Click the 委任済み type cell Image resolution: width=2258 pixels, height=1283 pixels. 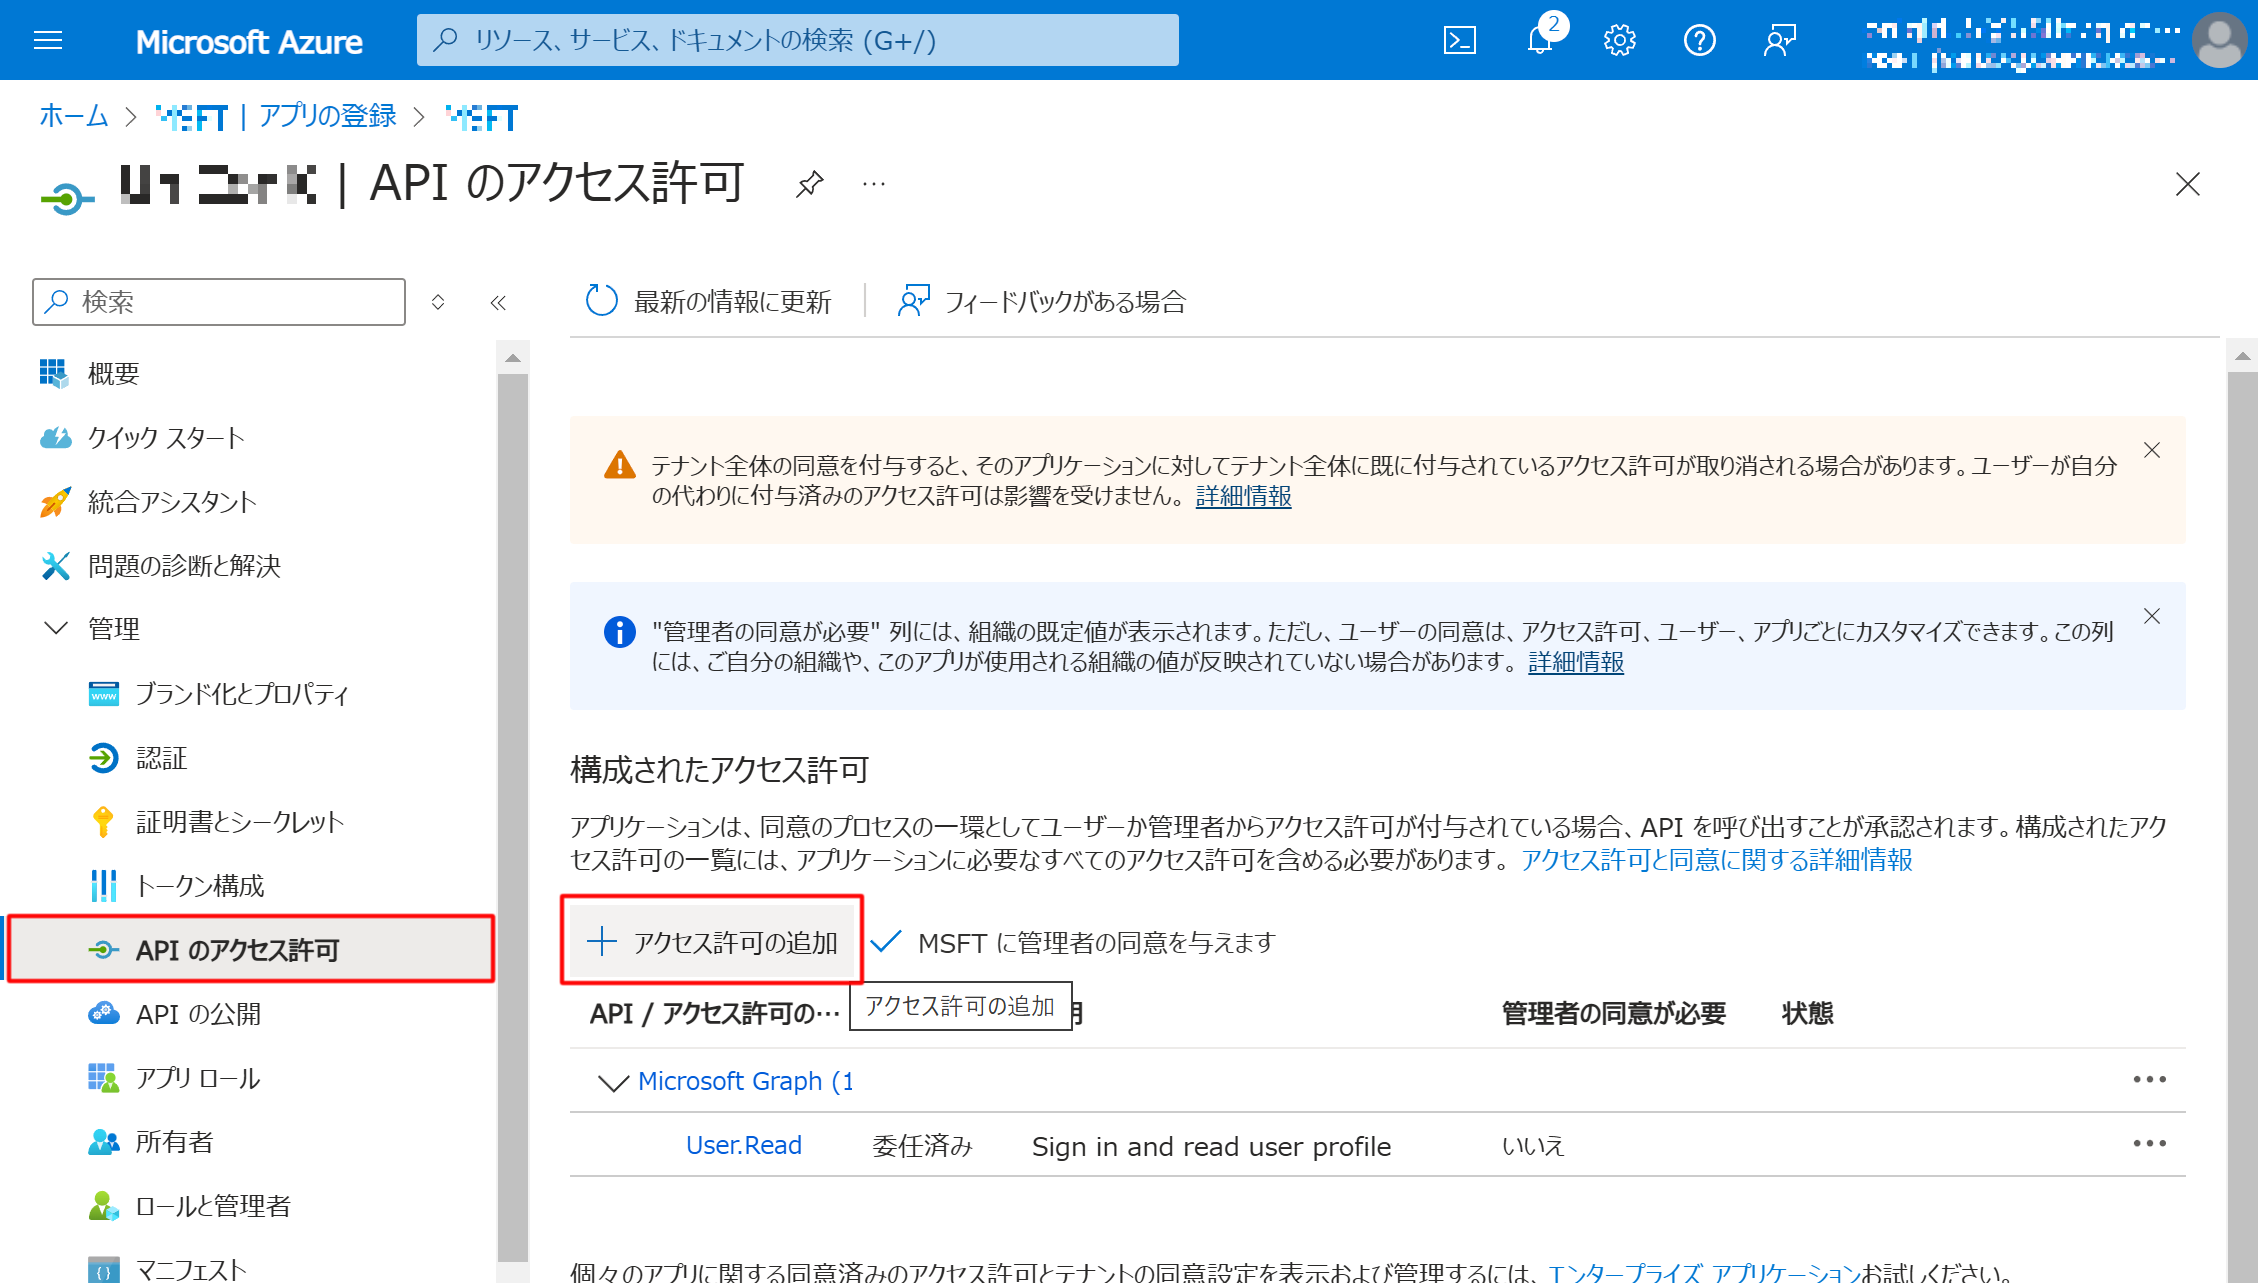pos(922,1146)
